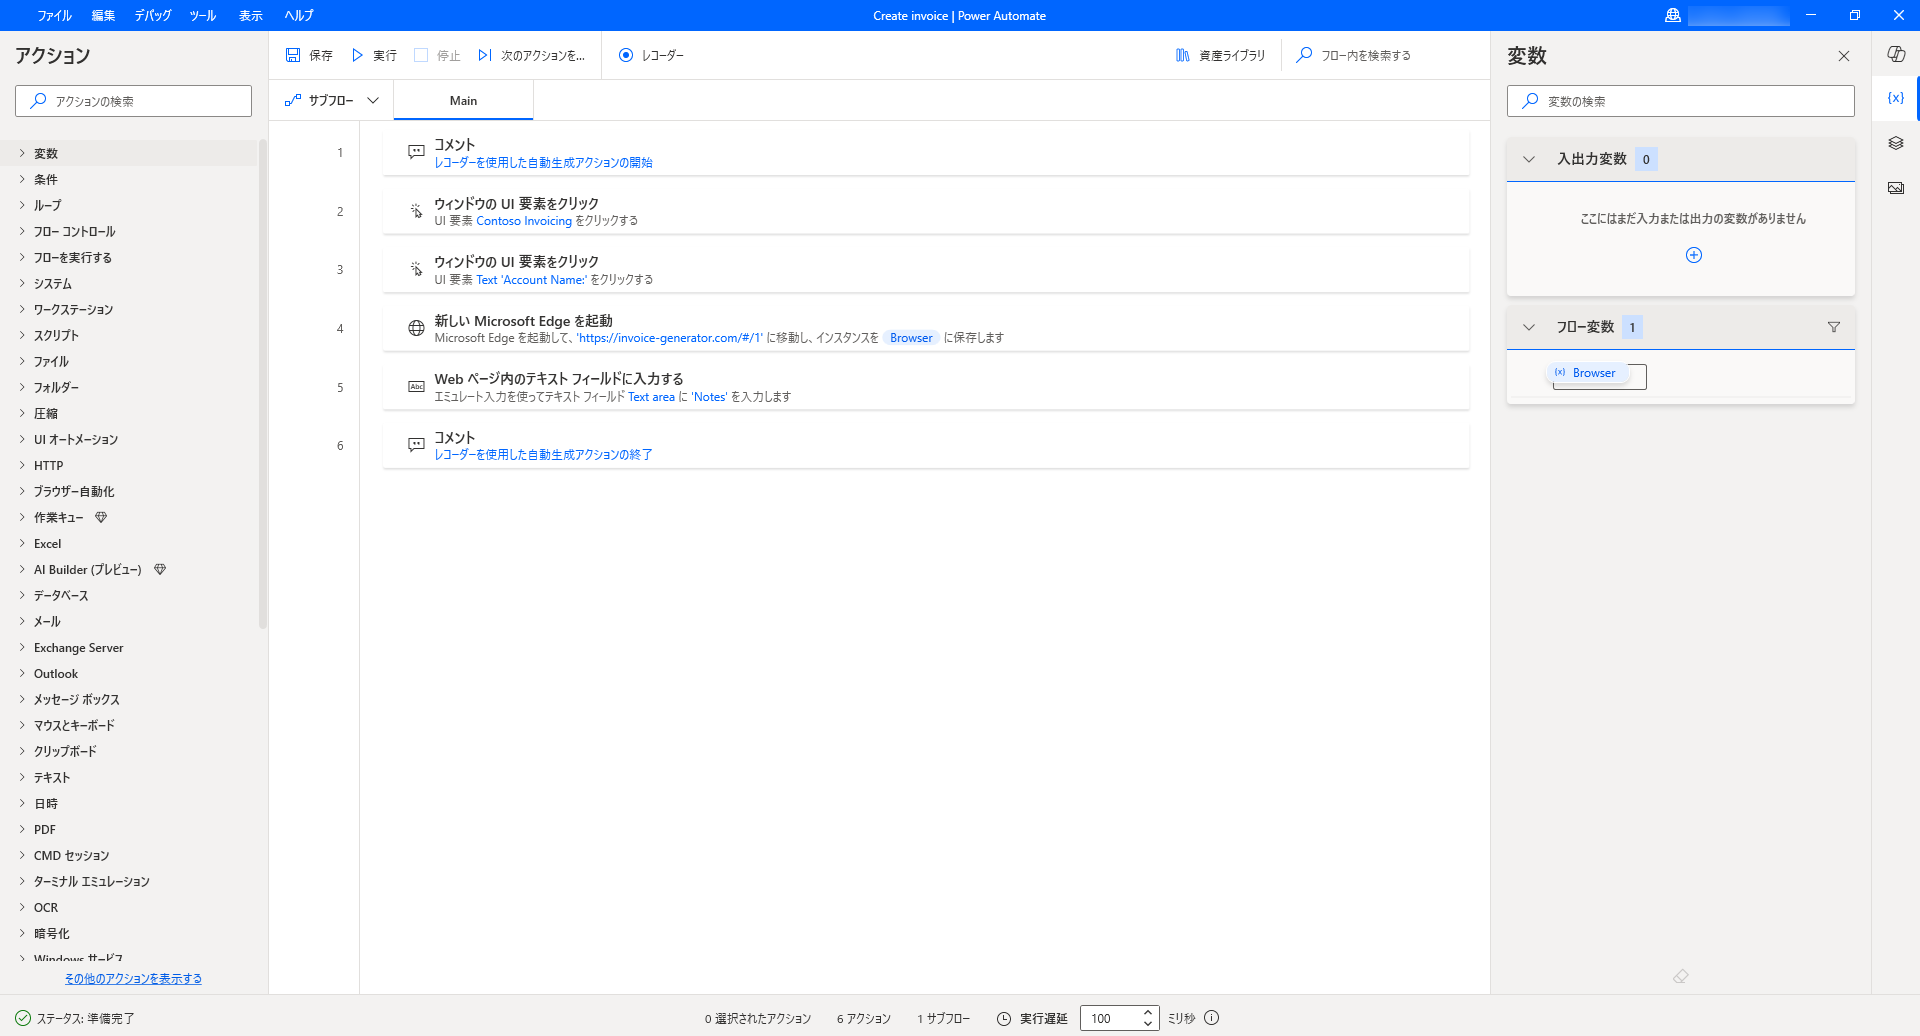Expand the OCR action group

click(x=22, y=907)
